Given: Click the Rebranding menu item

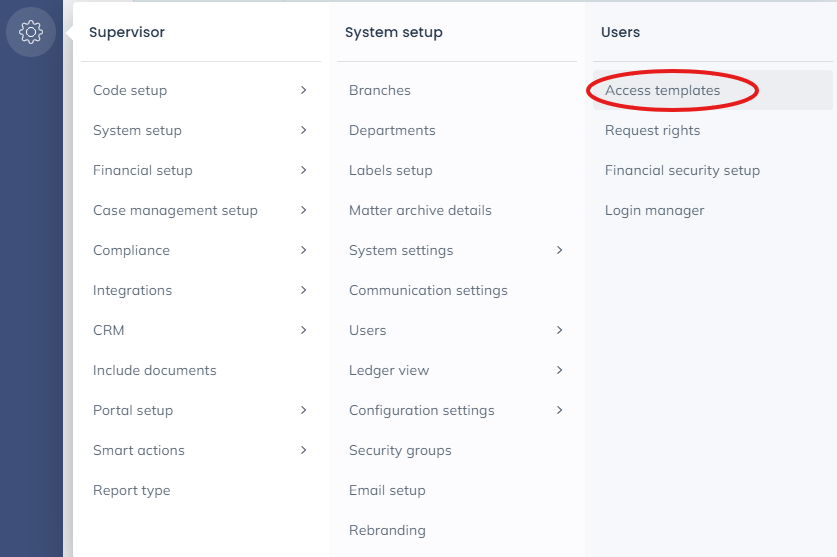Looking at the screenshot, I should click(387, 530).
